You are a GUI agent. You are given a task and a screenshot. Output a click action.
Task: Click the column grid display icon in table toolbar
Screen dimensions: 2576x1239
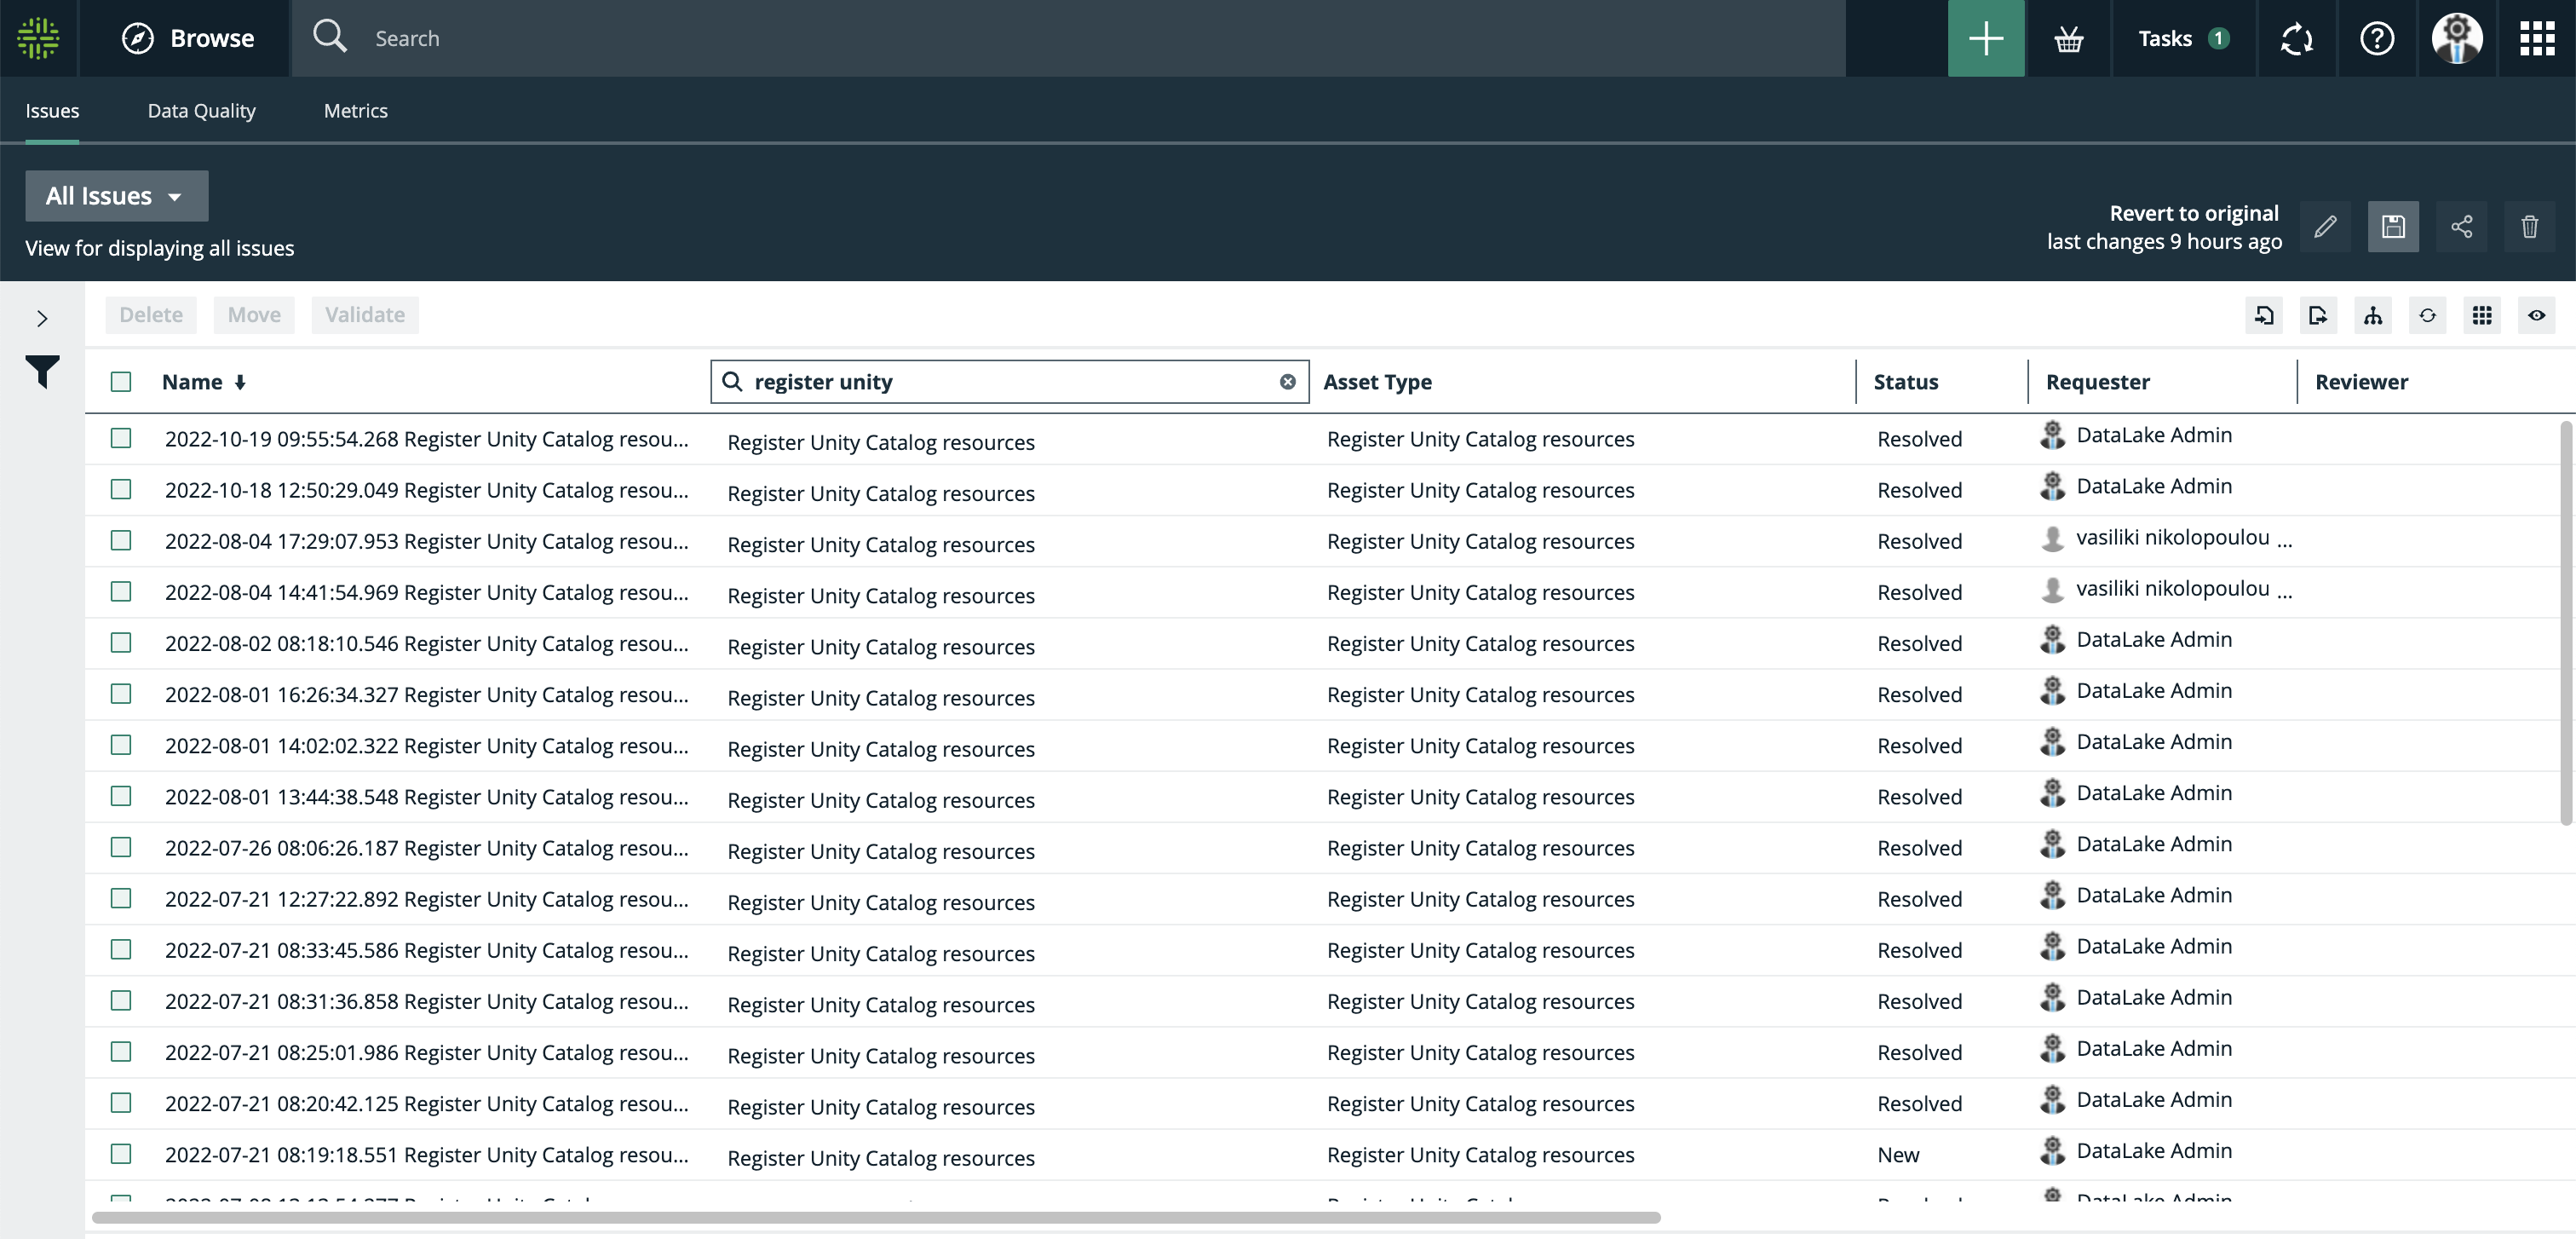tap(2482, 315)
